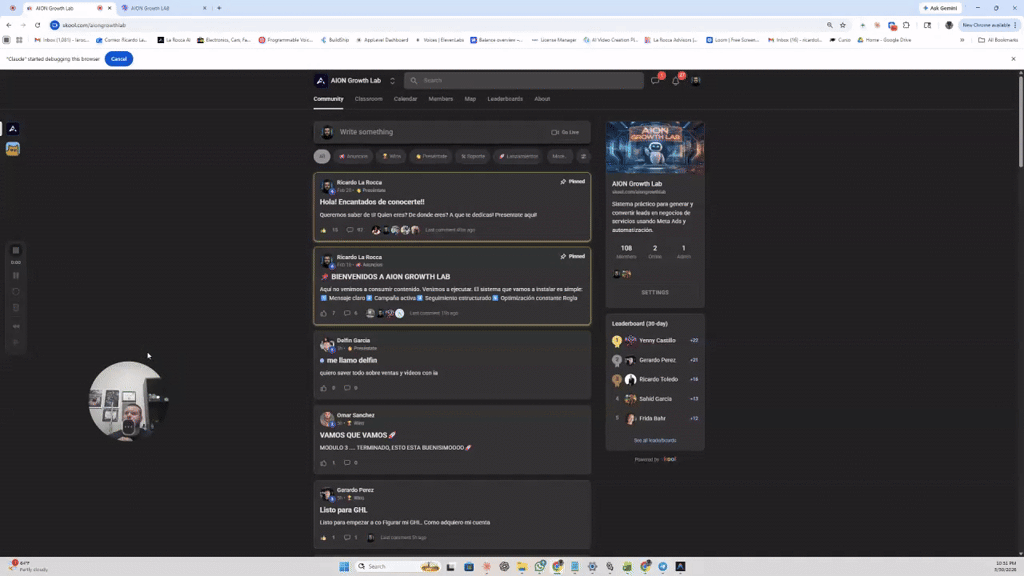Filter posts by Lanzamientos category

point(519,156)
